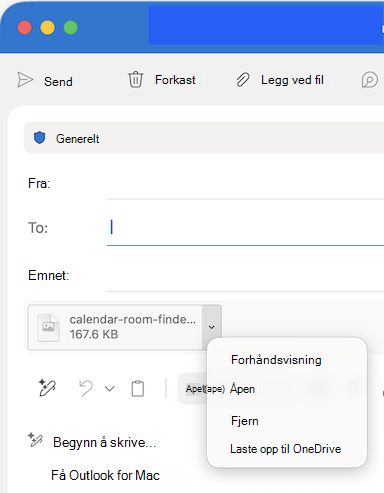Click the Emnet subject field
The image size is (384, 493).
pos(245,276)
